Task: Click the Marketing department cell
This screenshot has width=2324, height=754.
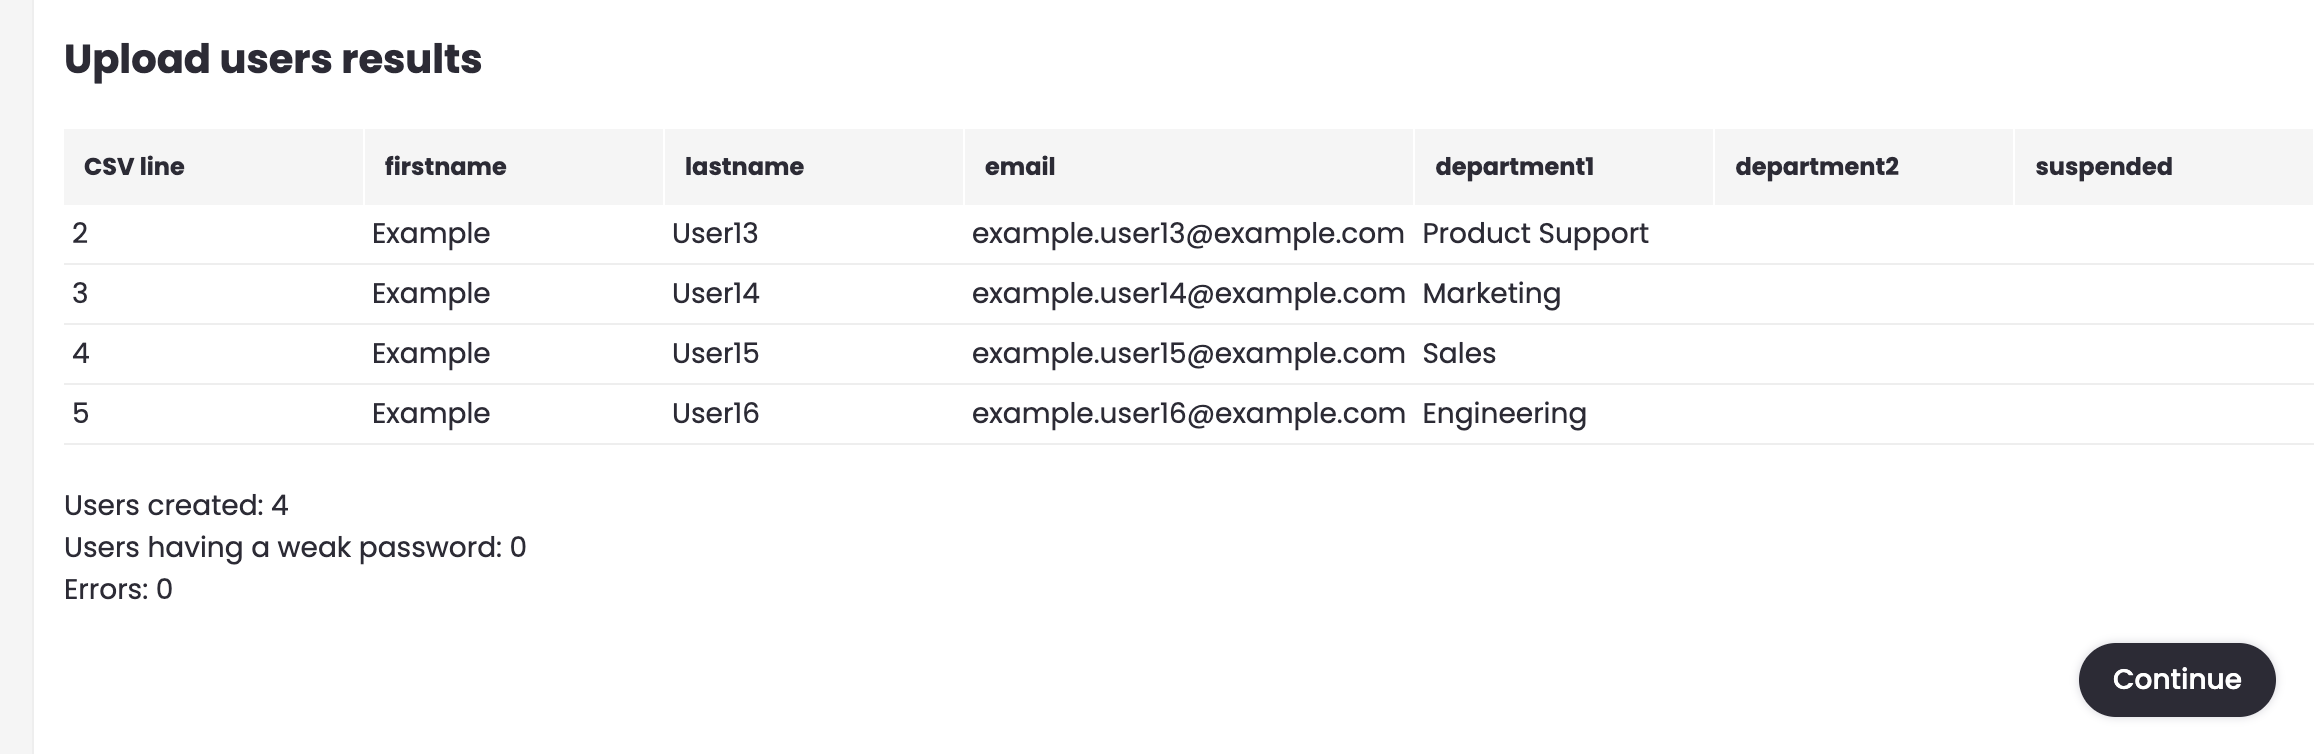Action: click(x=1564, y=293)
